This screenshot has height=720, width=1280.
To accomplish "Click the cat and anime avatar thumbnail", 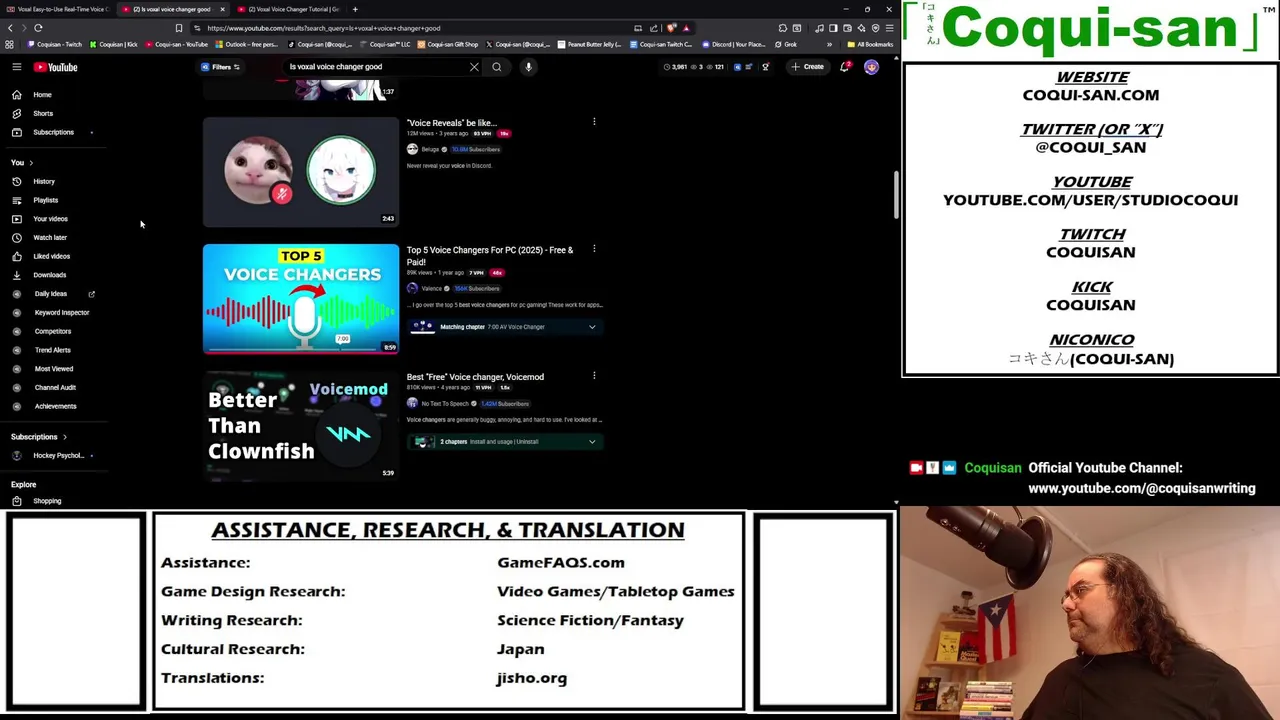I will click(301, 172).
